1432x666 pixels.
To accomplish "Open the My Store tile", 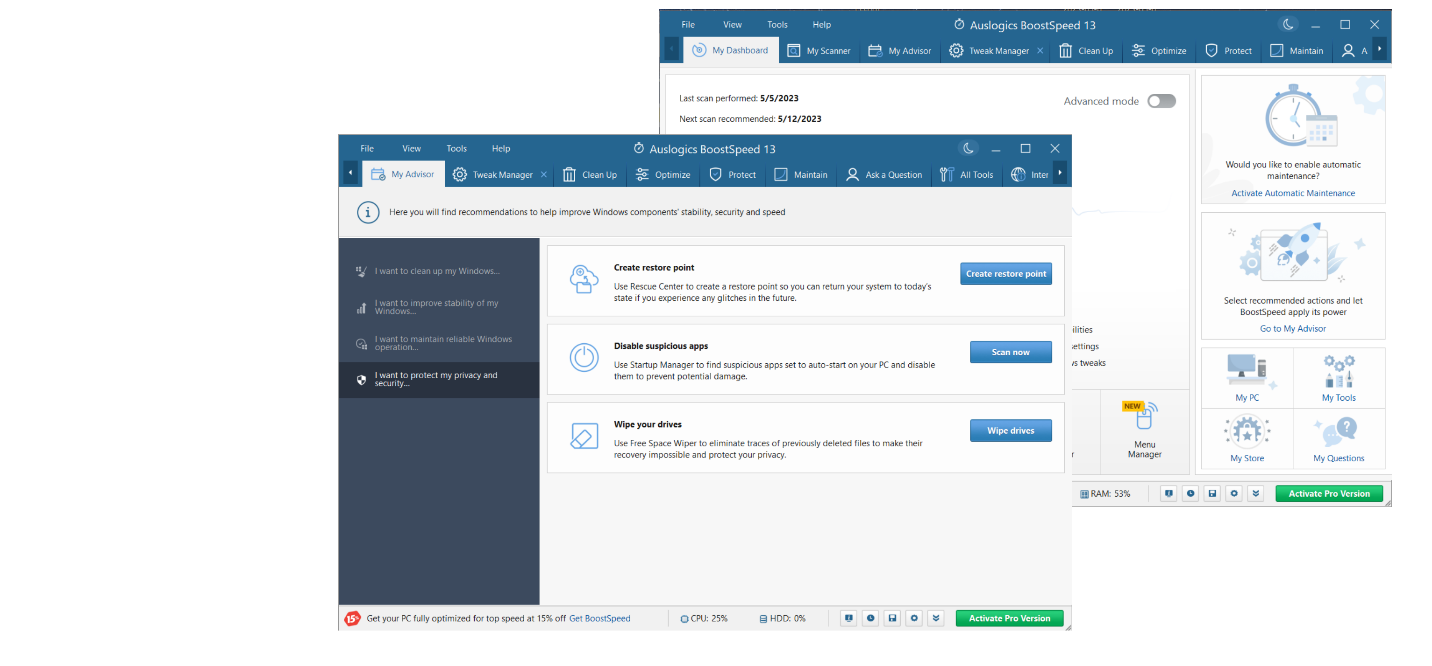I will tap(1247, 439).
